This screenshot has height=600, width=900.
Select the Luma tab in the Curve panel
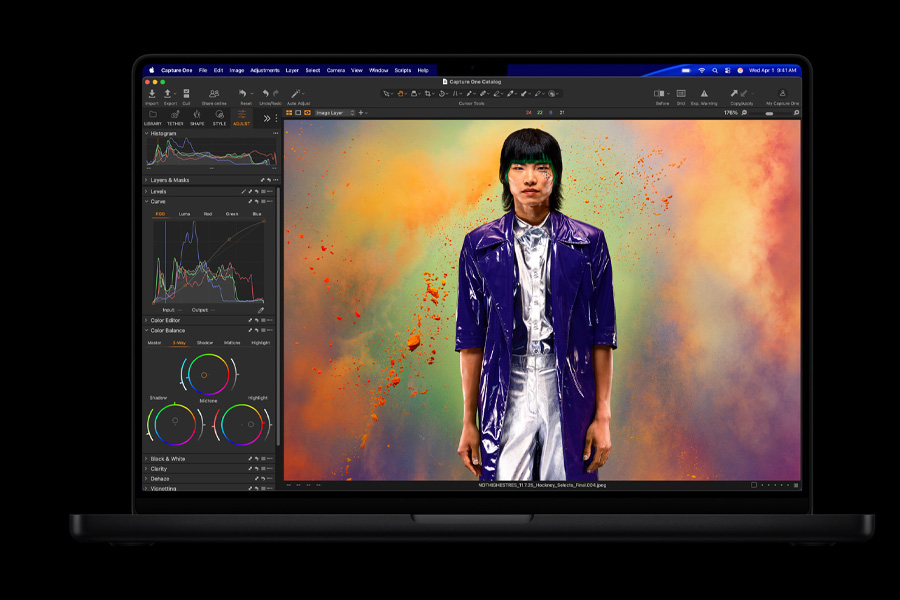tap(184, 214)
